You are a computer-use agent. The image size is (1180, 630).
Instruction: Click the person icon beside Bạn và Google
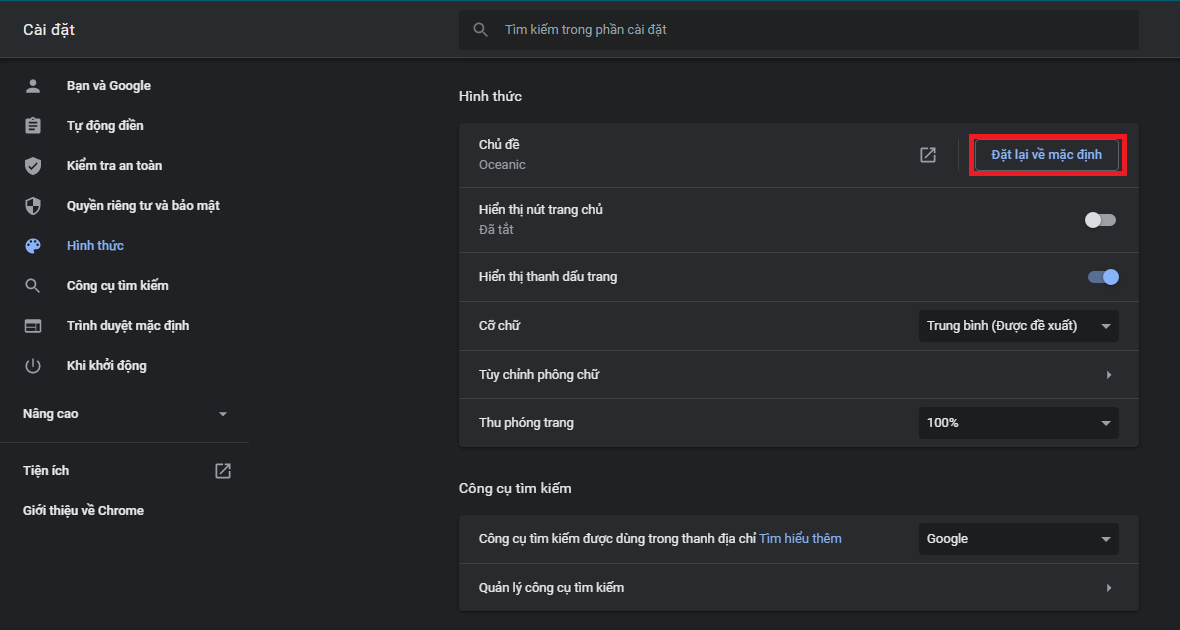(x=32, y=86)
